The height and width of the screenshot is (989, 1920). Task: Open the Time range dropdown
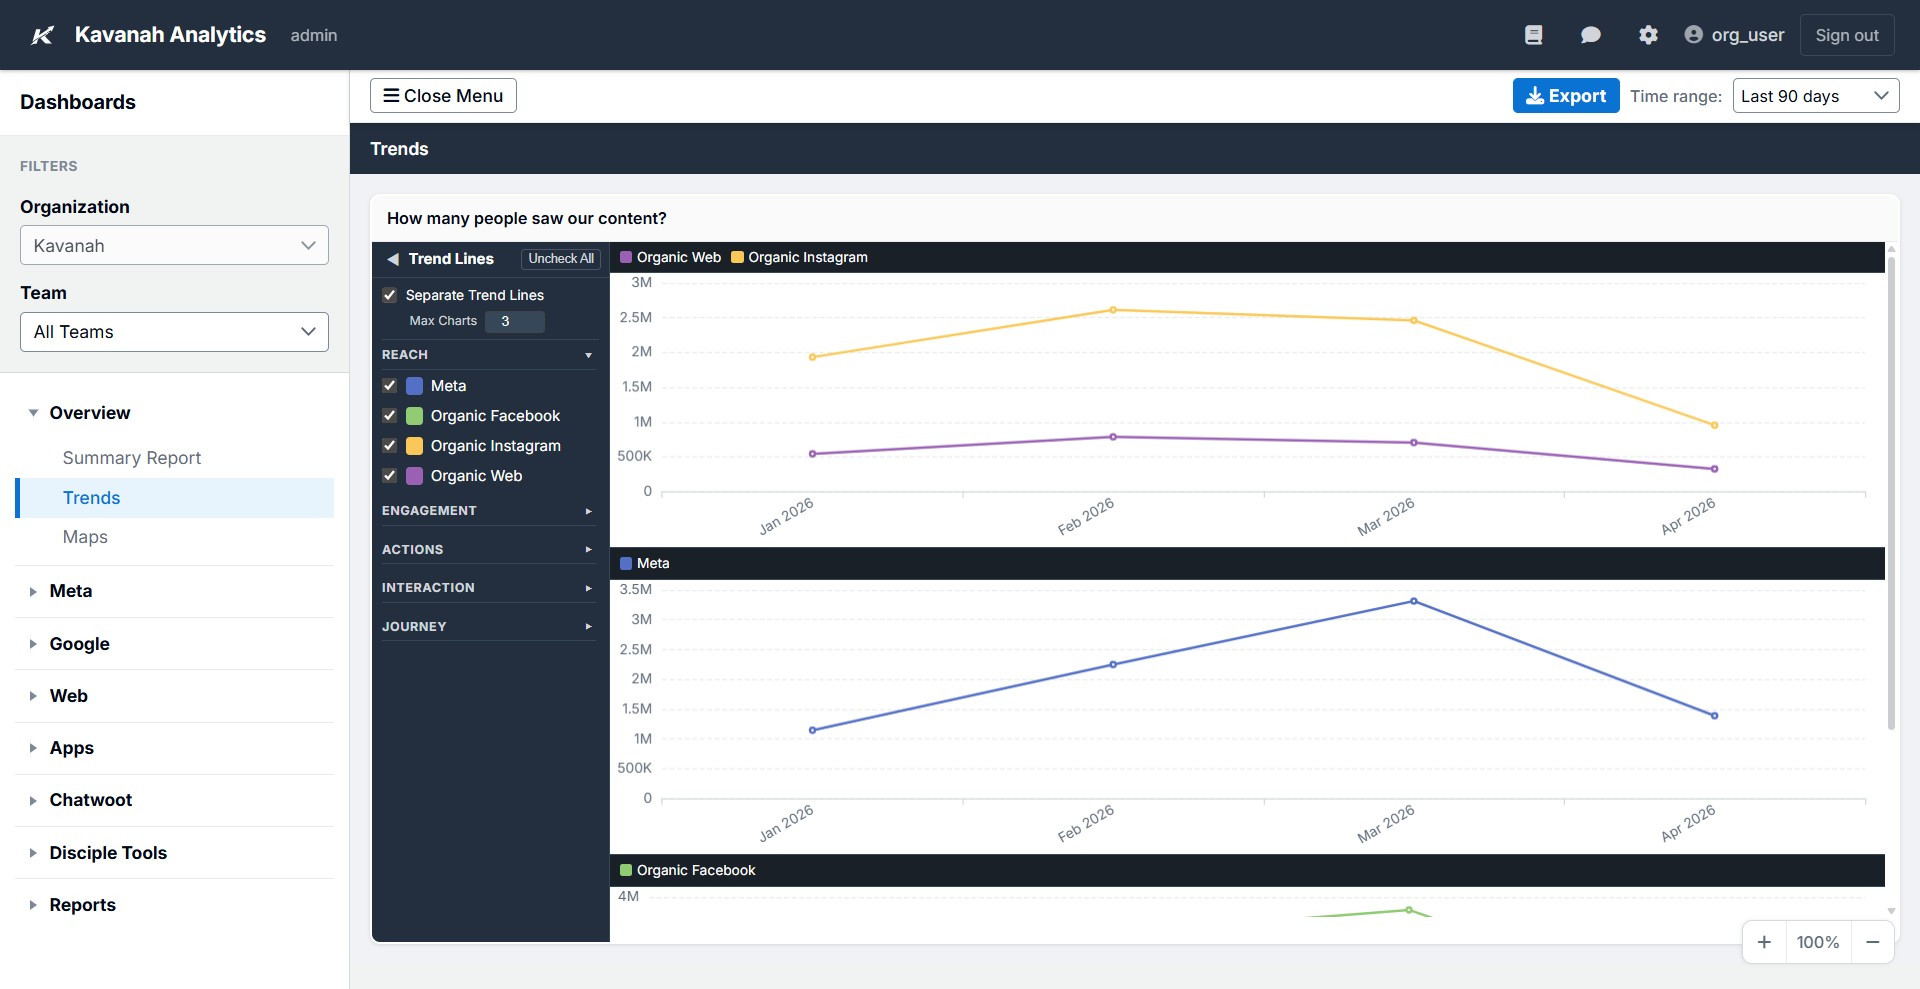coord(1814,95)
